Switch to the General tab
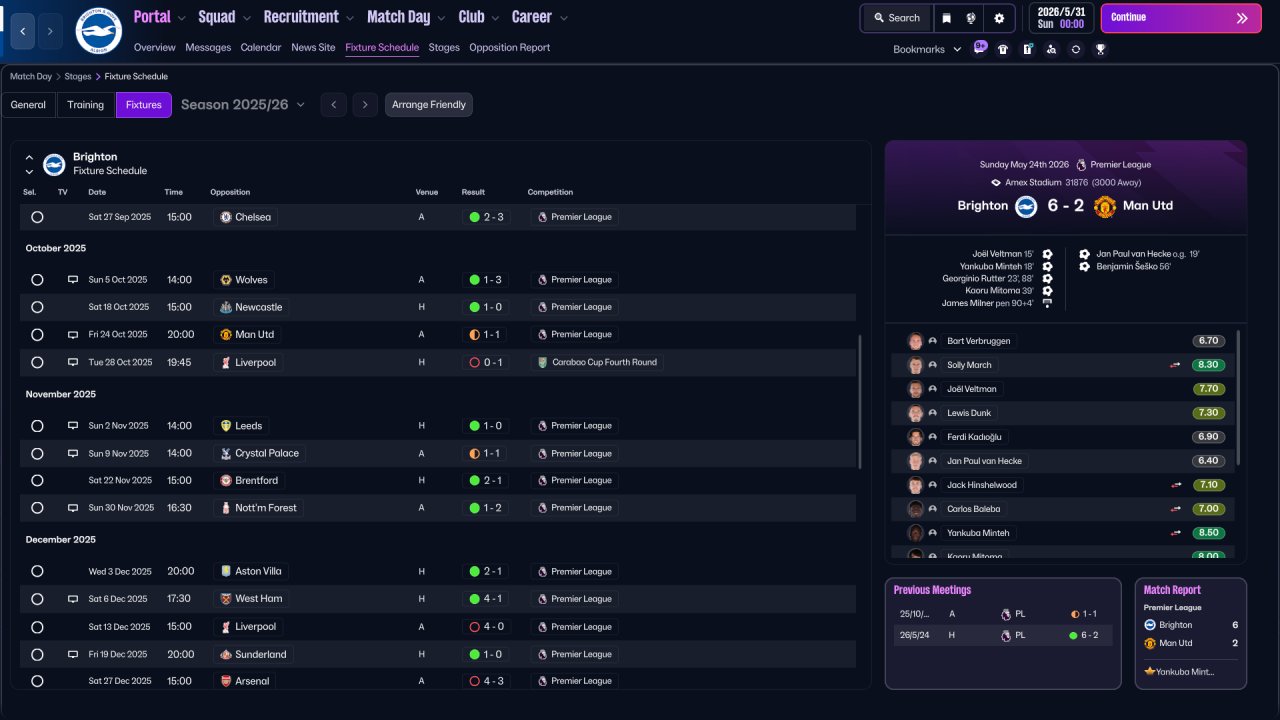 28,105
